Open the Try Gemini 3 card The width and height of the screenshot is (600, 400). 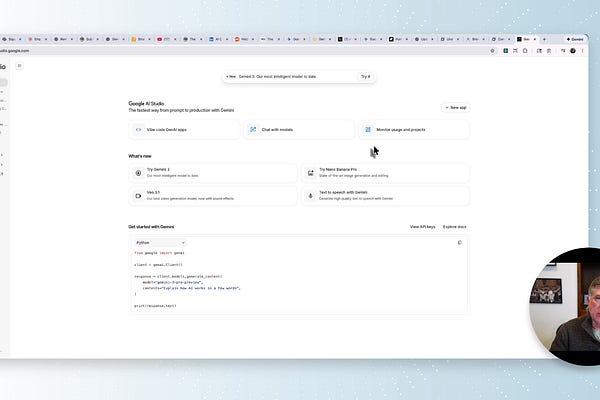[213, 173]
